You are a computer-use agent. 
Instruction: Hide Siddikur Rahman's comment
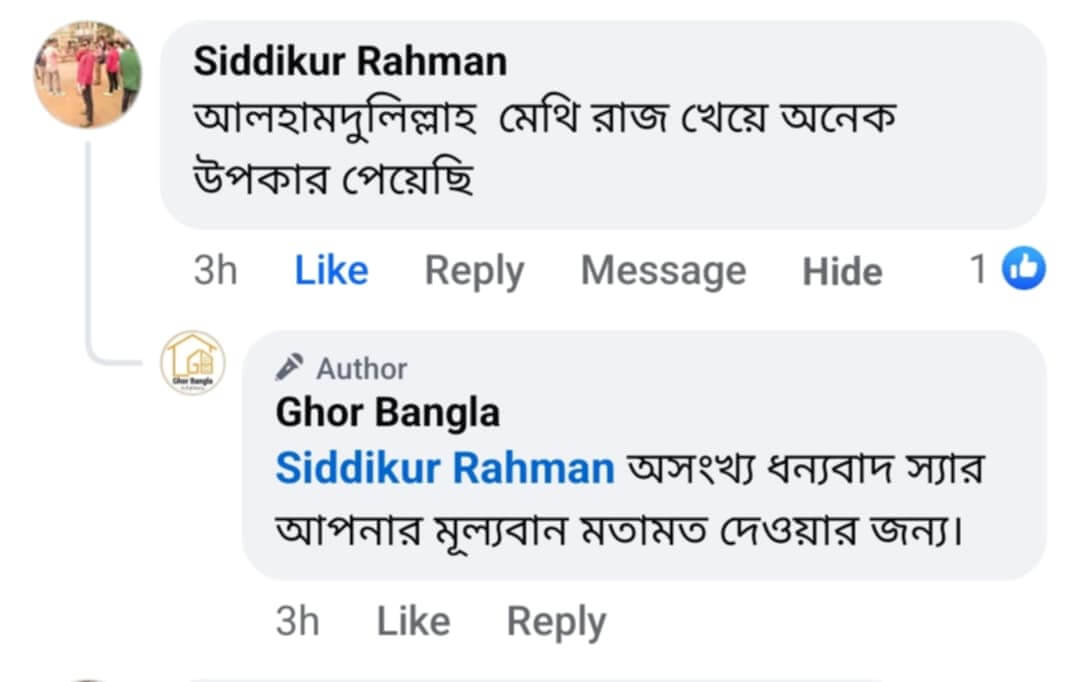[842, 271]
